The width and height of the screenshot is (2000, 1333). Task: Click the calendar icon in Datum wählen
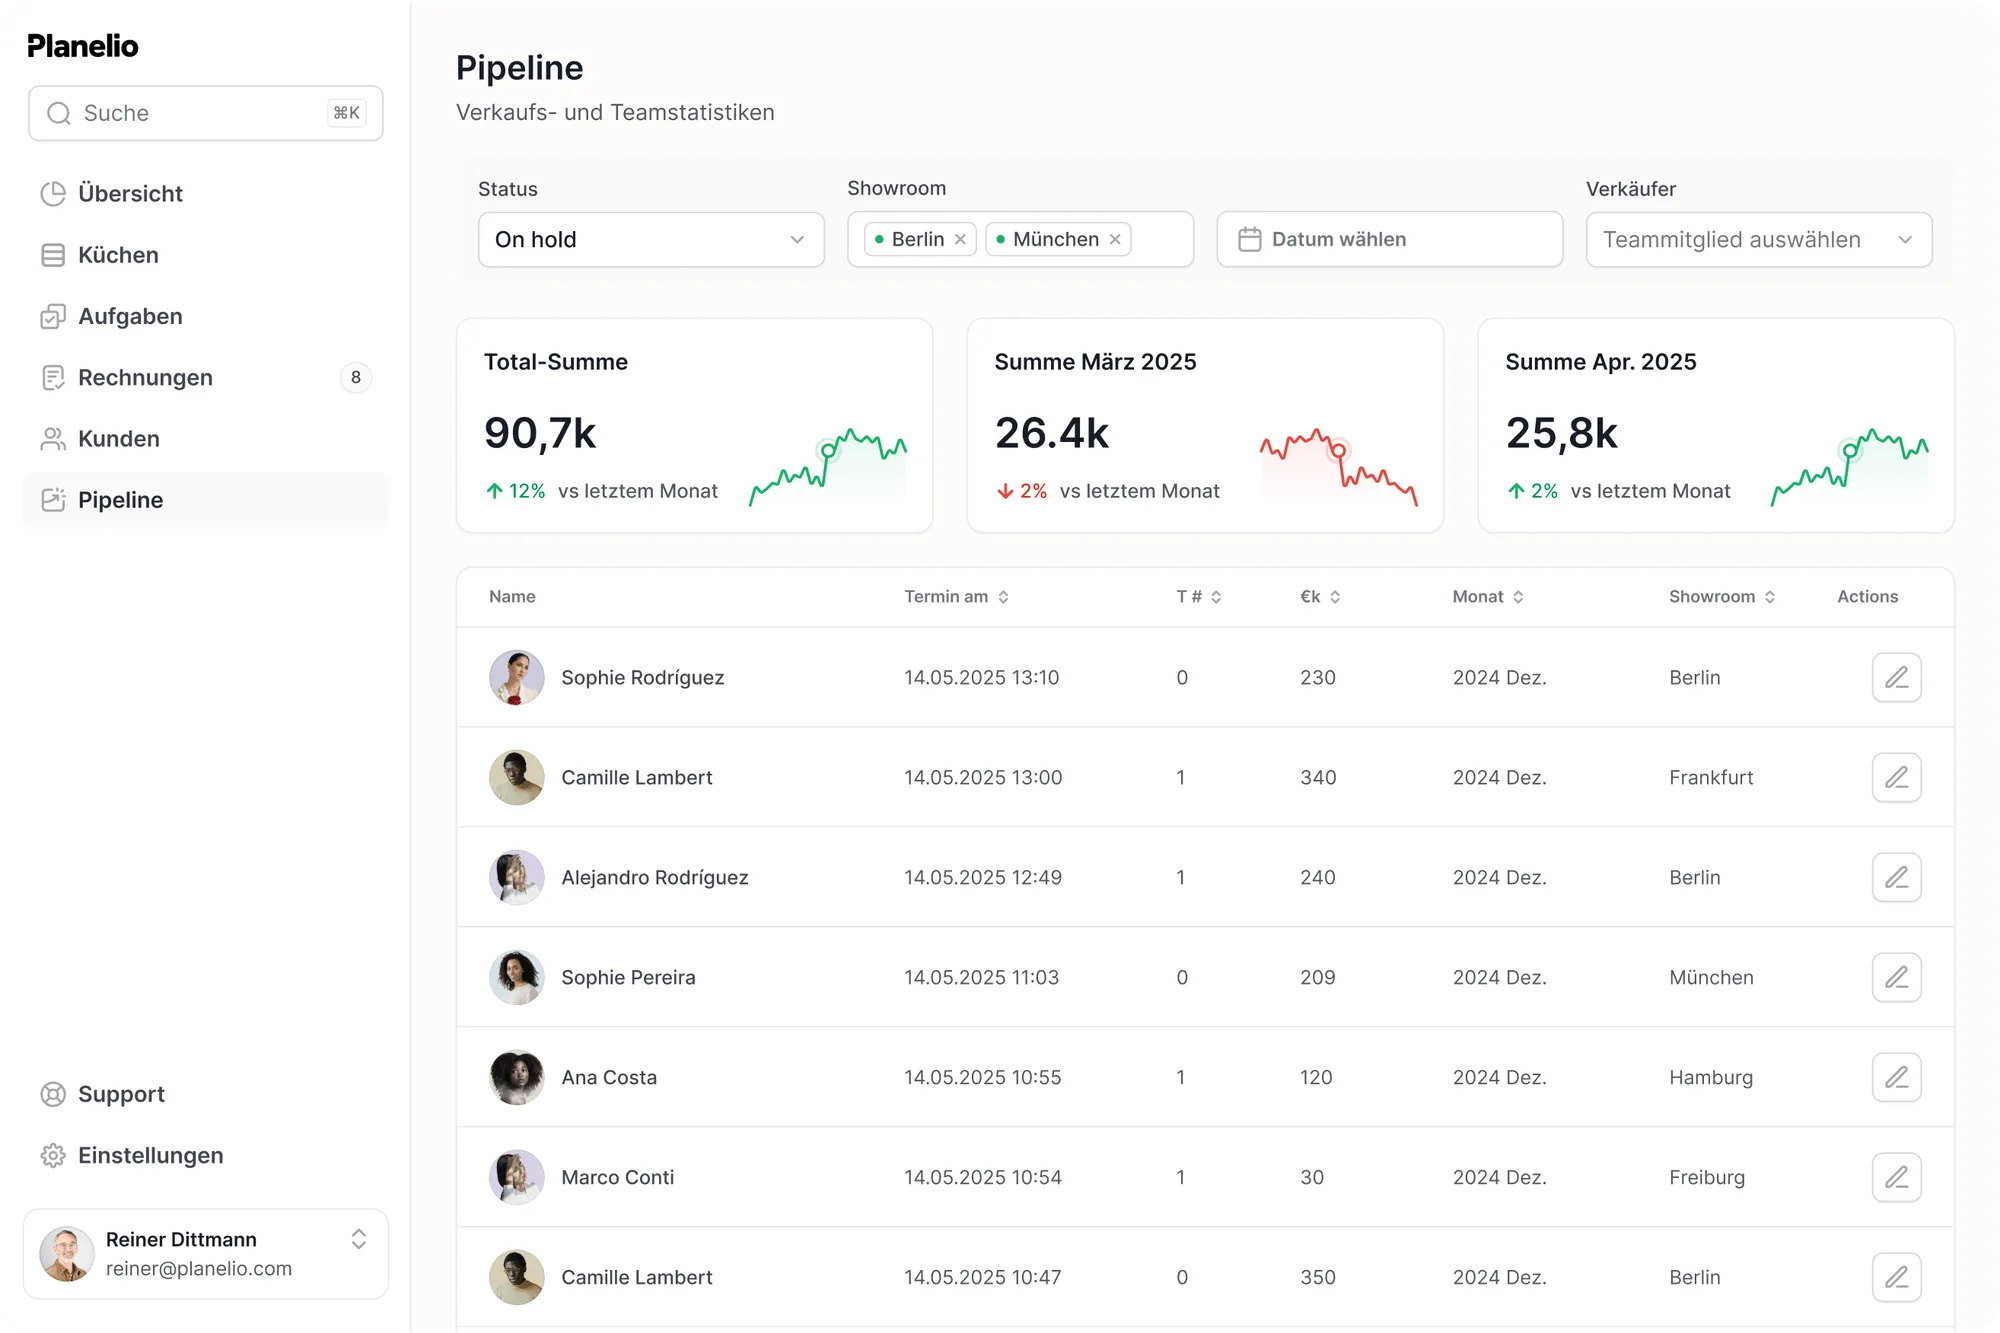1251,239
